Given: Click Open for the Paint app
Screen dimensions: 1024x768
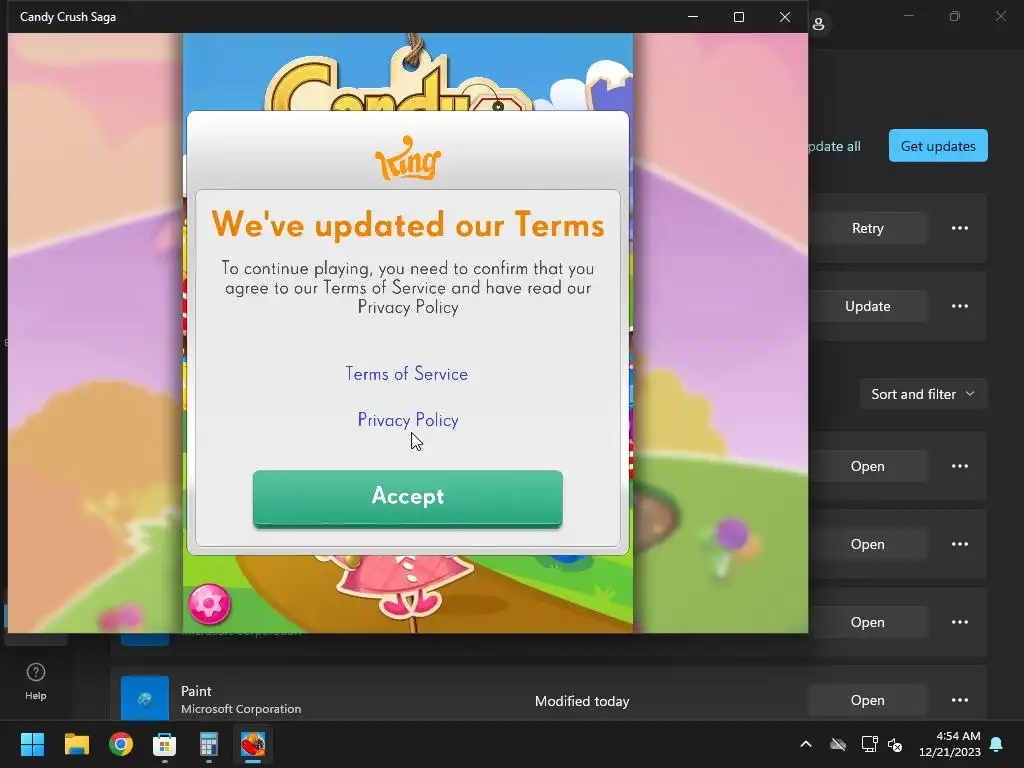Looking at the screenshot, I should click(x=867, y=700).
